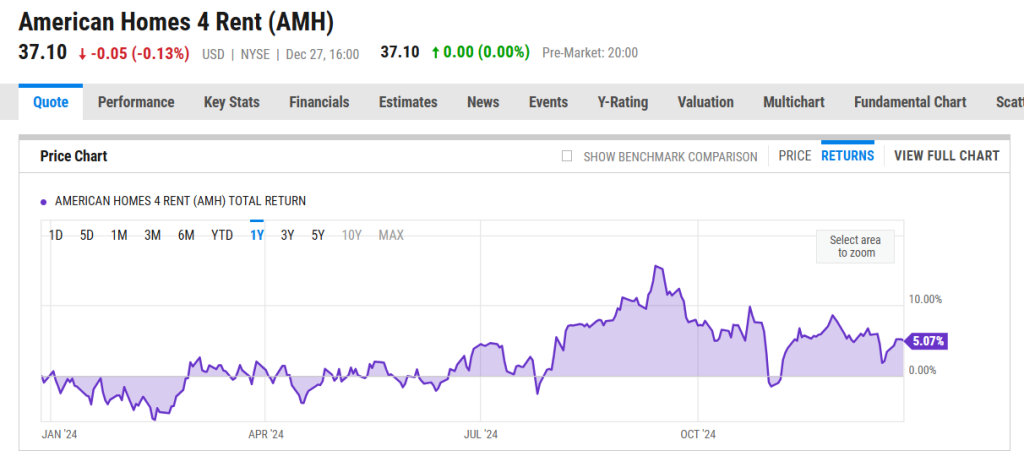Viewport: 1024px width, 467px height.
Task: Switch chart range to 3Y
Action: click(287, 235)
